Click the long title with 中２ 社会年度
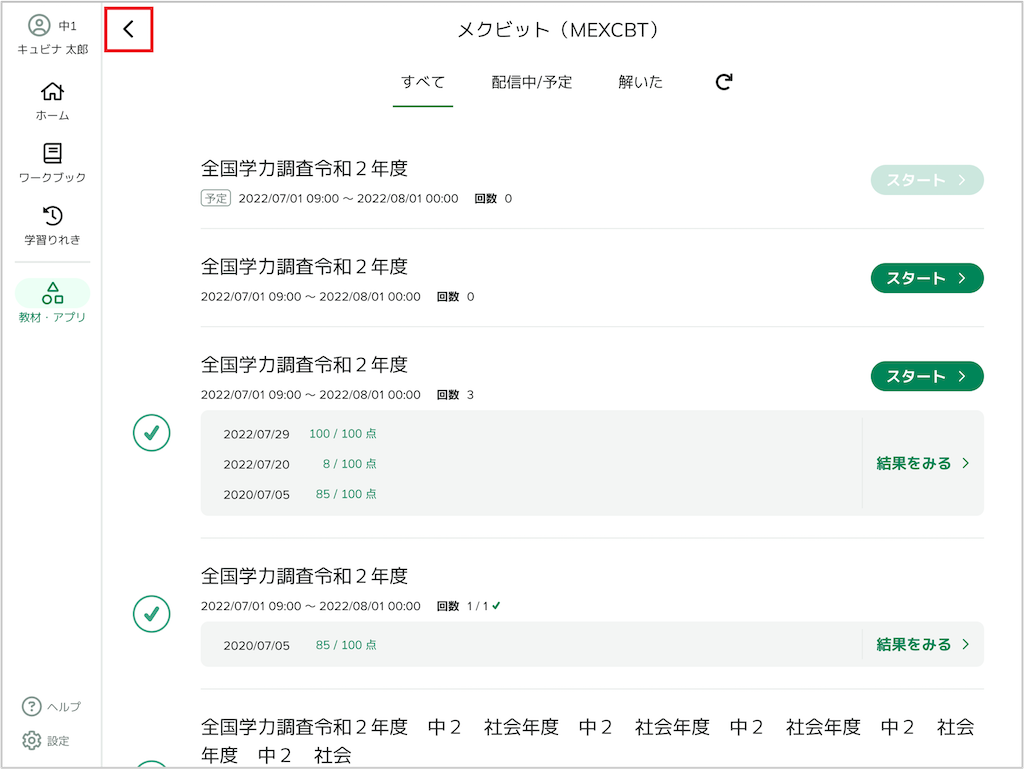Viewport: 1024px width, 769px height. coord(588,740)
